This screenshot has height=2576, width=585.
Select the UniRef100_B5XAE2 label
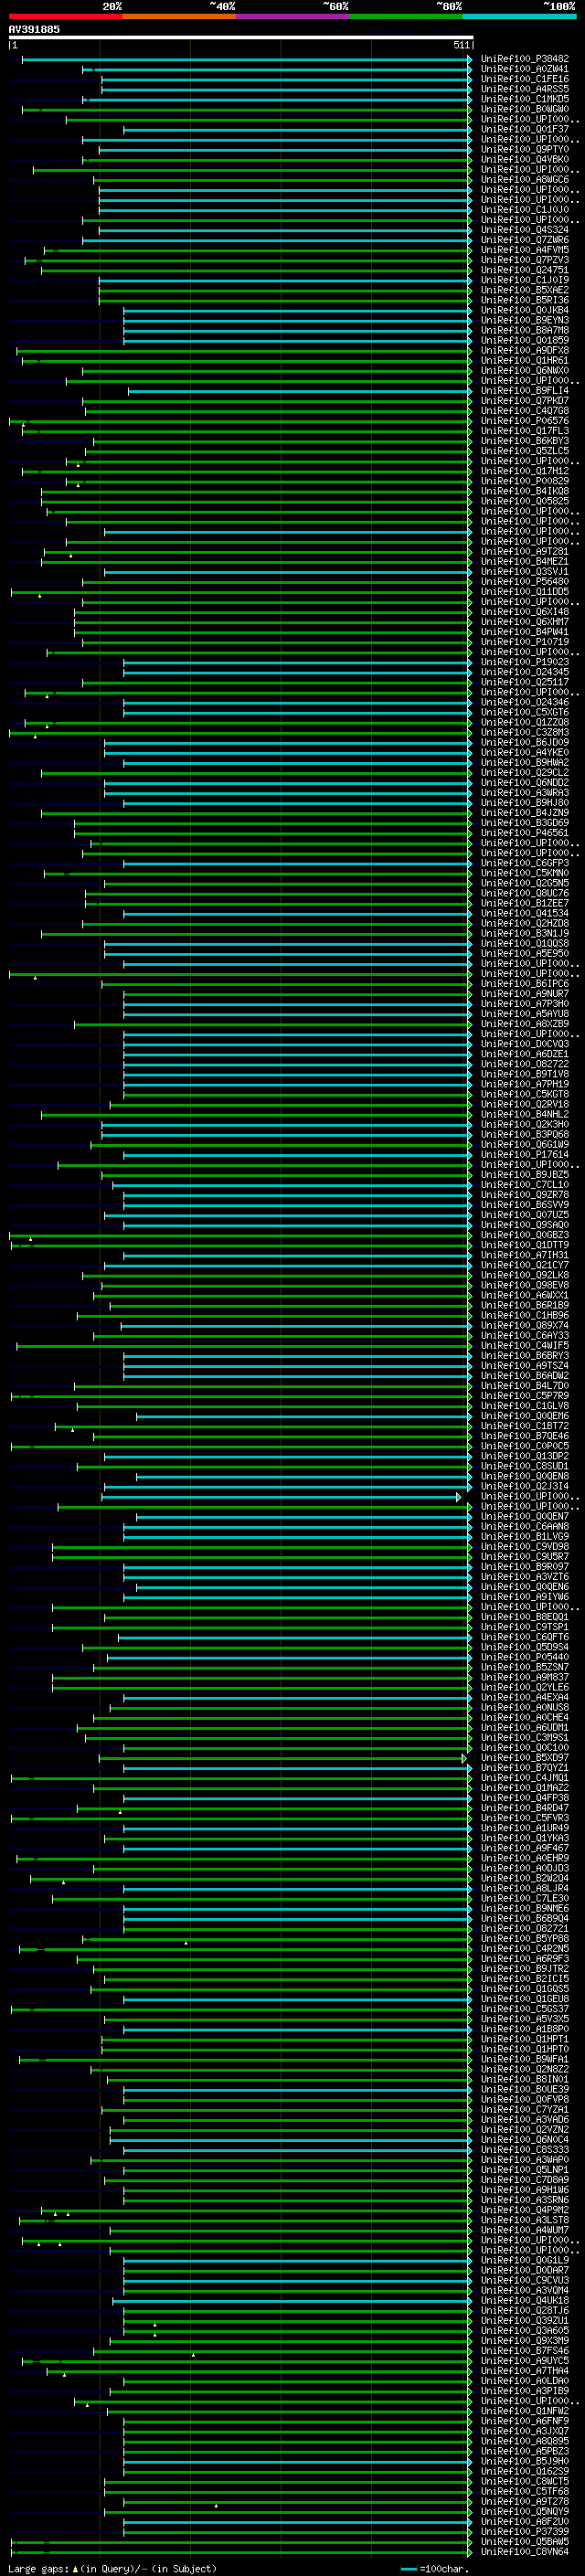point(524,290)
